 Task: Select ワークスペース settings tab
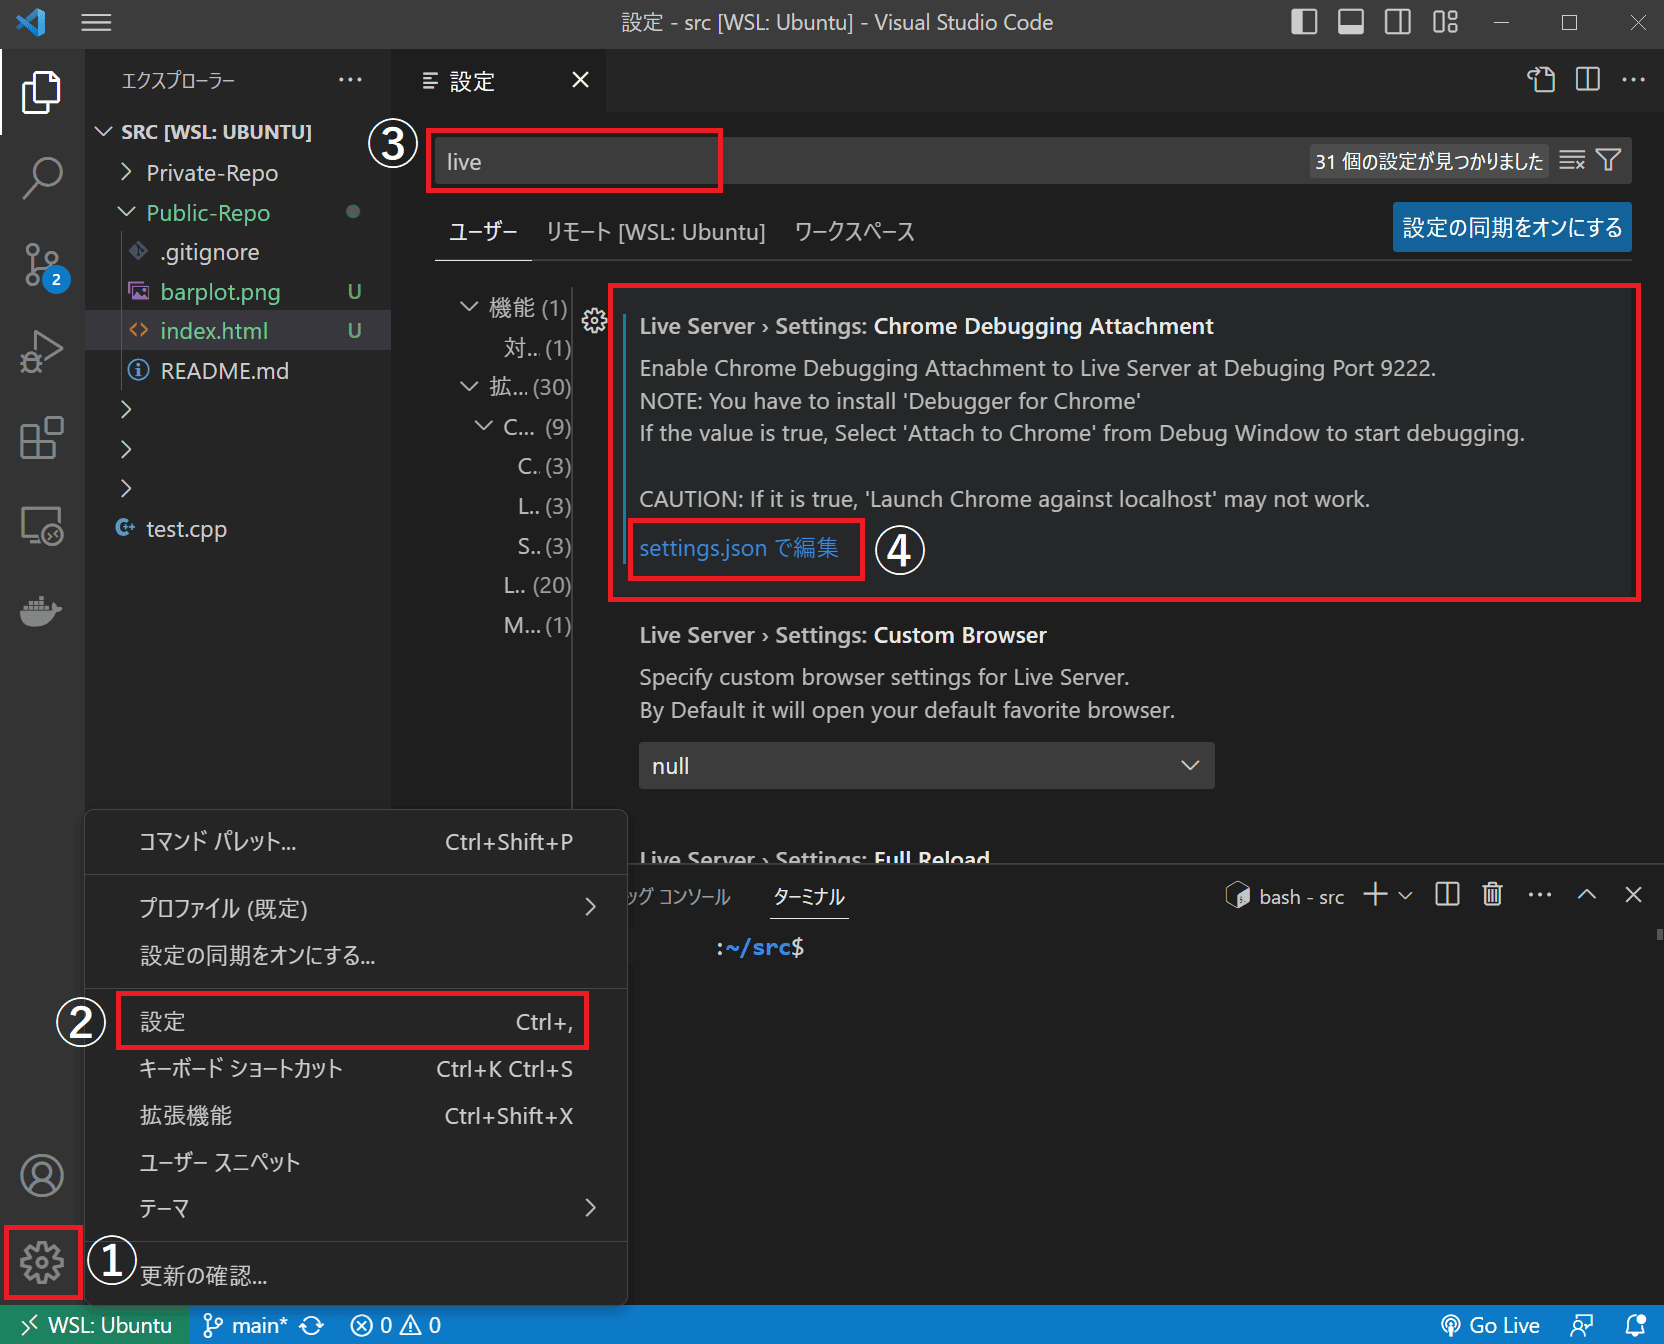(x=854, y=232)
